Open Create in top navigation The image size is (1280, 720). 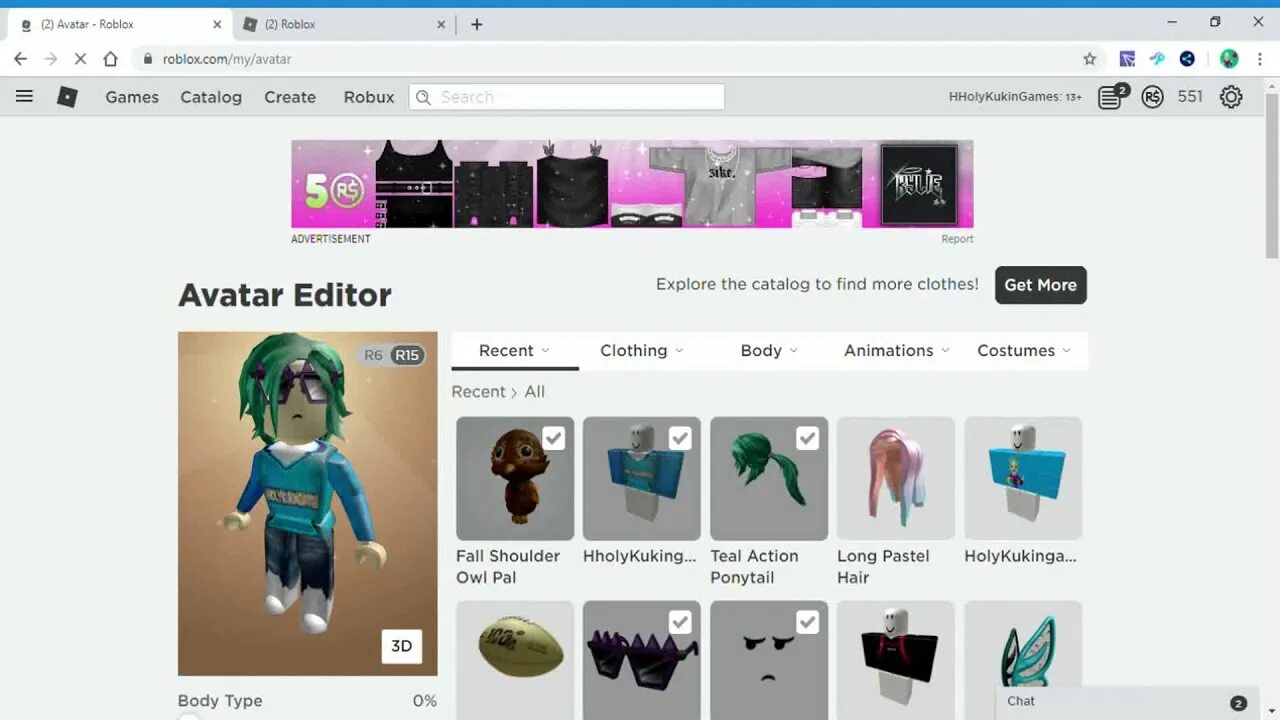(290, 97)
